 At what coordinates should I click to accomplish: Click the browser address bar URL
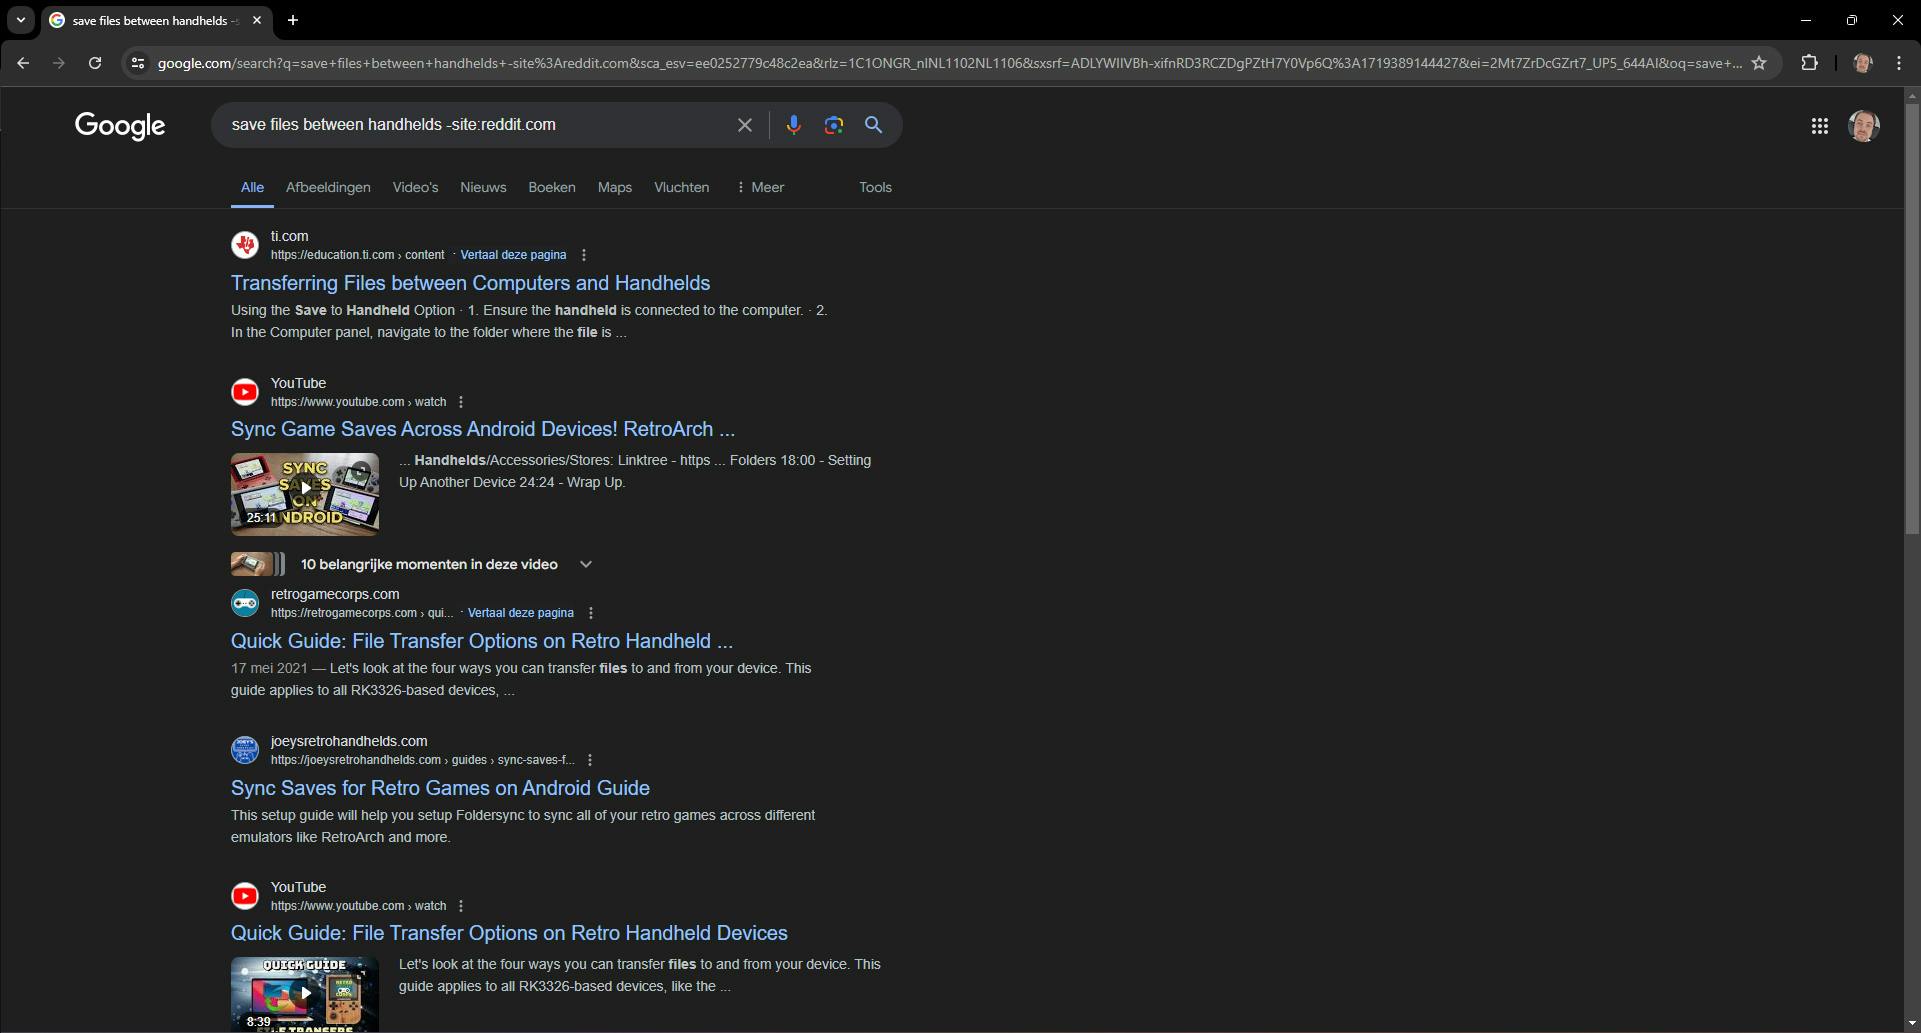coord(948,63)
